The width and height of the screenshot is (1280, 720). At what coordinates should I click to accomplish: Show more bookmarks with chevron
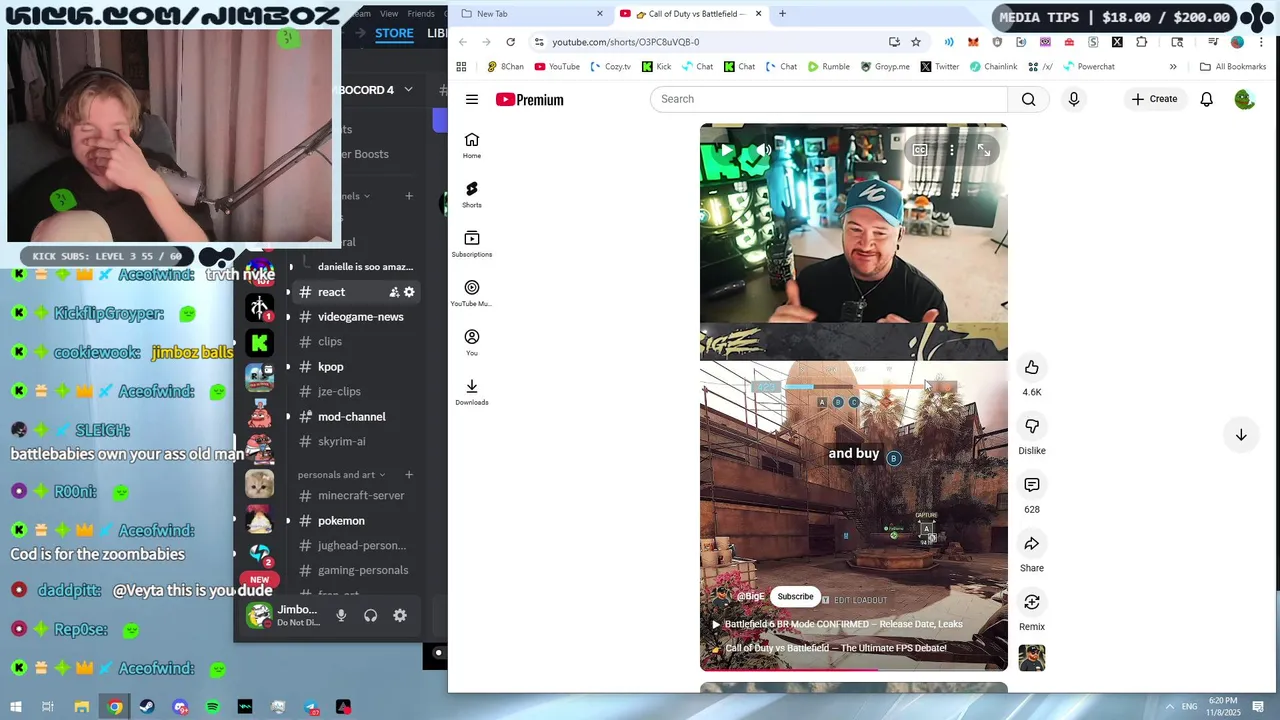[x=1173, y=67]
